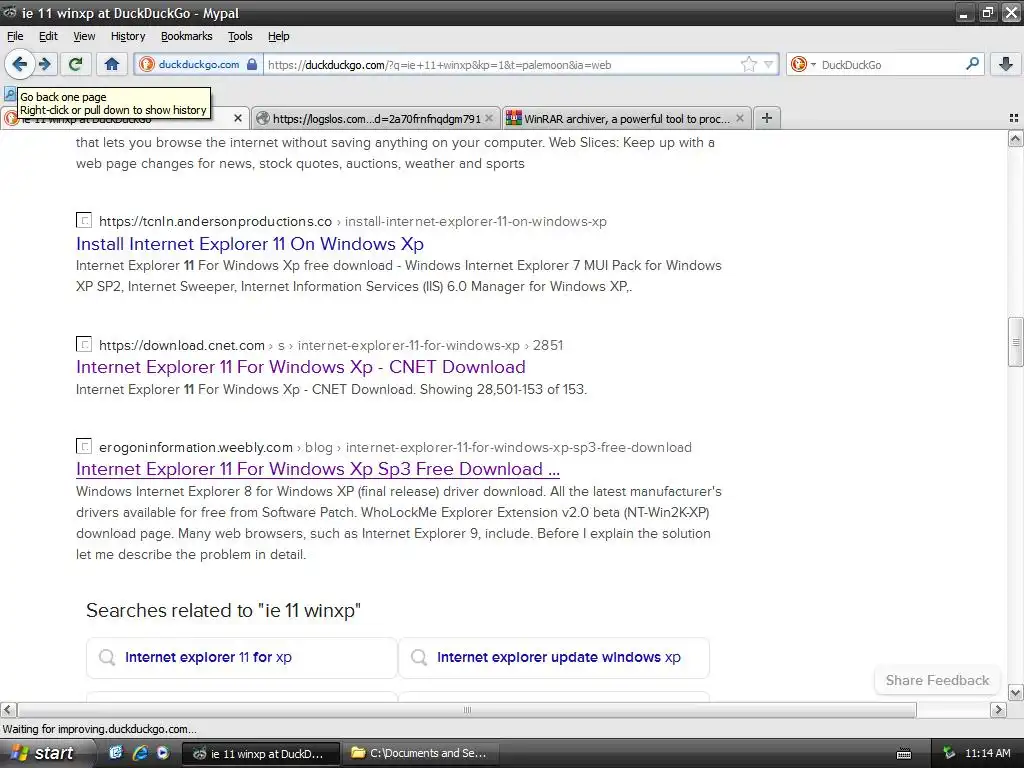Click the favicon beside erogoninformation.weebly.com result
Image resolution: width=1024 pixels, height=768 pixels.
coord(84,446)
